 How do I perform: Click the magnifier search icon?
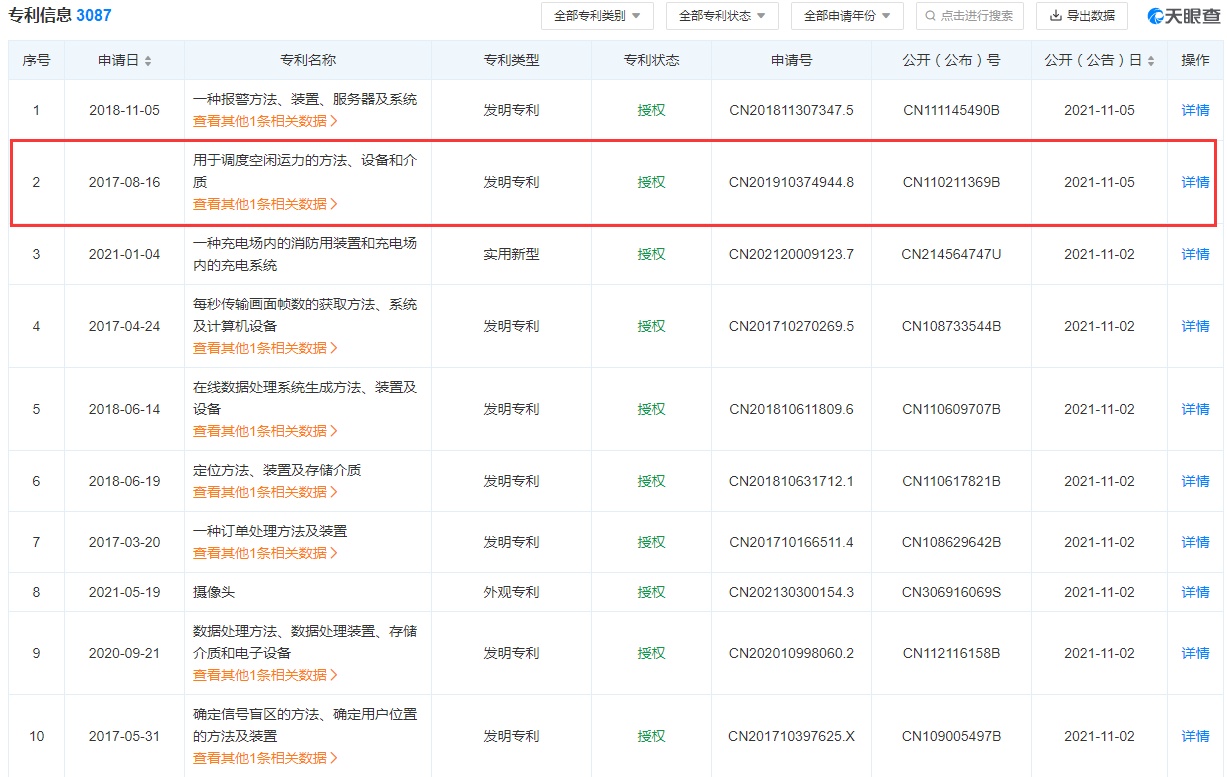click(930, 16)
